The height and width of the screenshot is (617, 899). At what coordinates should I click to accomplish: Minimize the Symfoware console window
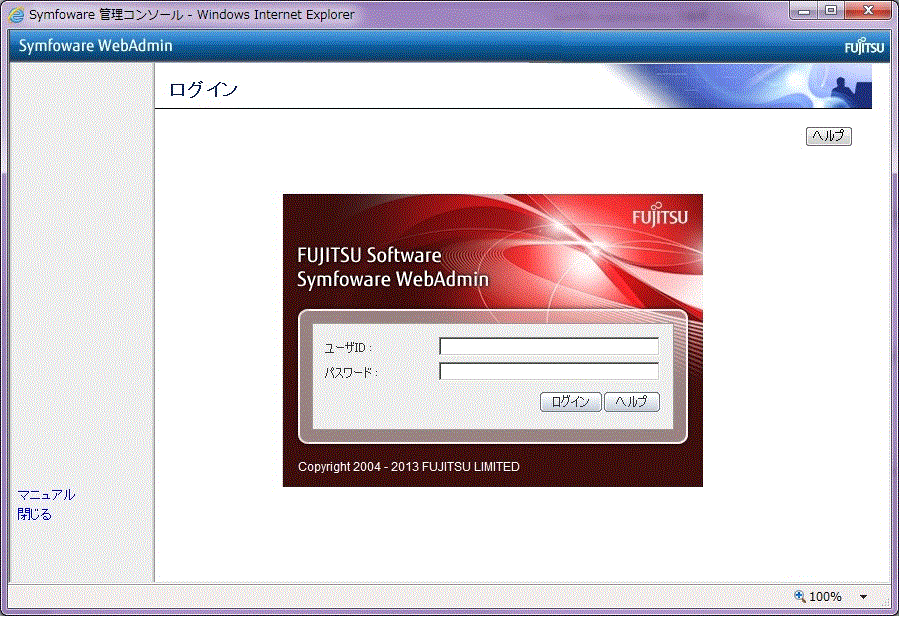click(804, 12)
